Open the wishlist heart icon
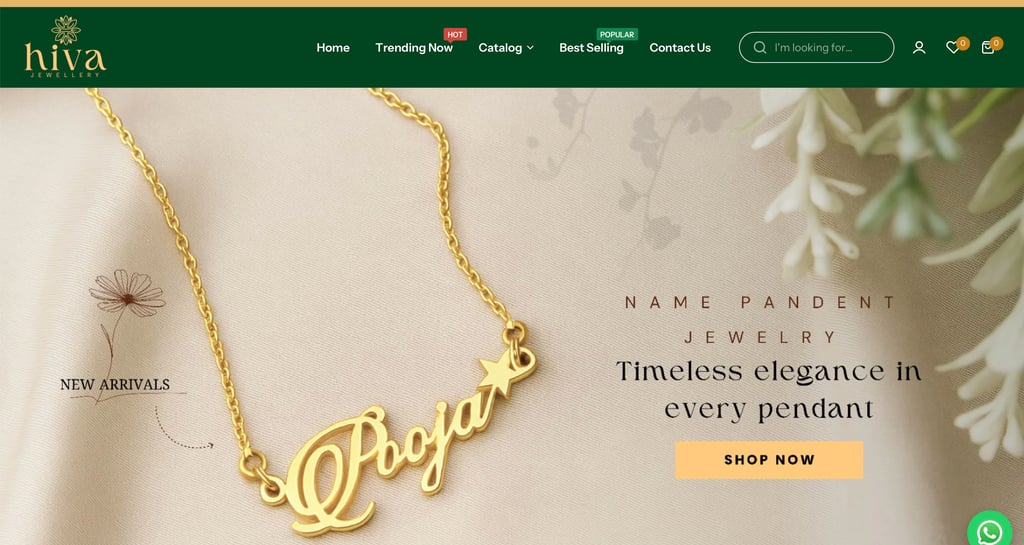 coord(953,48)
